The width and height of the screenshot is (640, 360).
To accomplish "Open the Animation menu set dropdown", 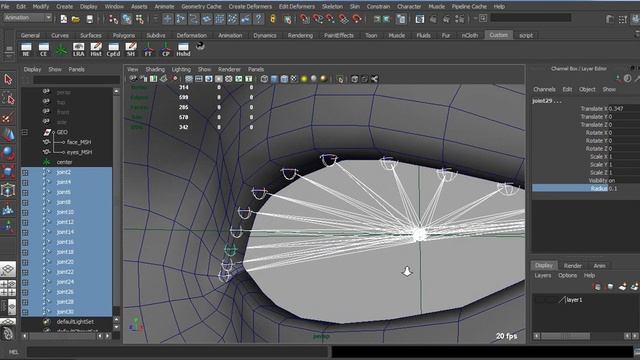I will pyautogui.click(x=28, y=18).
